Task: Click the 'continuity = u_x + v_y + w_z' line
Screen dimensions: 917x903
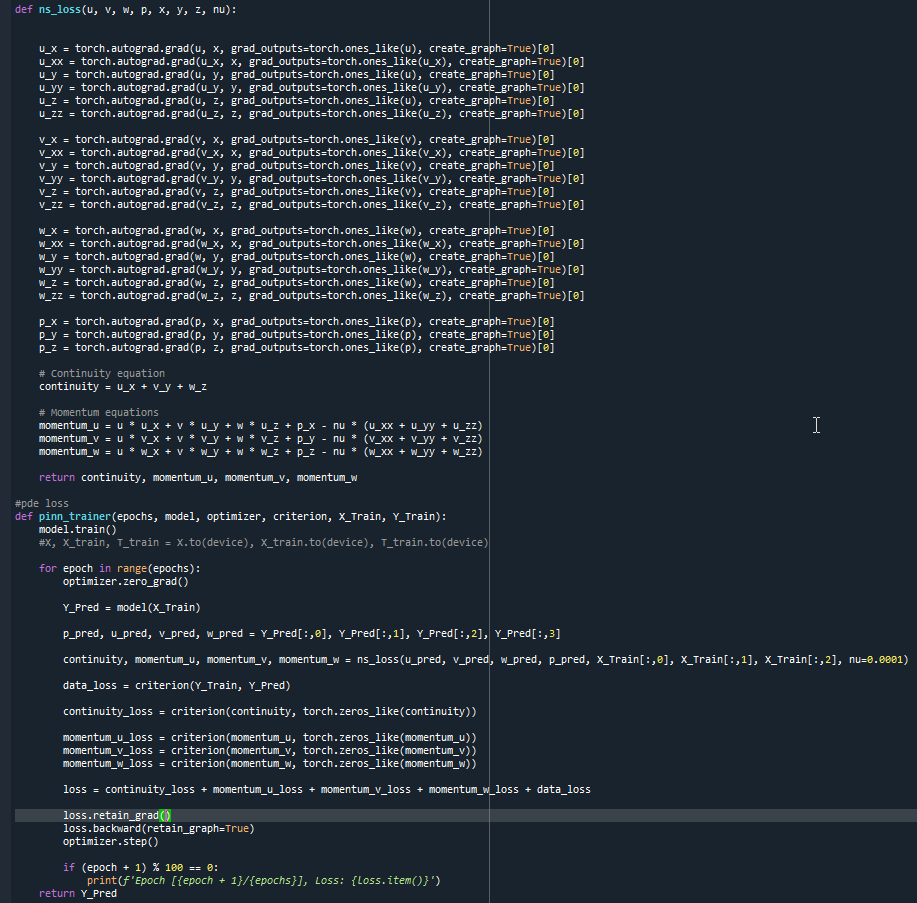Action: tap(123, 386)
